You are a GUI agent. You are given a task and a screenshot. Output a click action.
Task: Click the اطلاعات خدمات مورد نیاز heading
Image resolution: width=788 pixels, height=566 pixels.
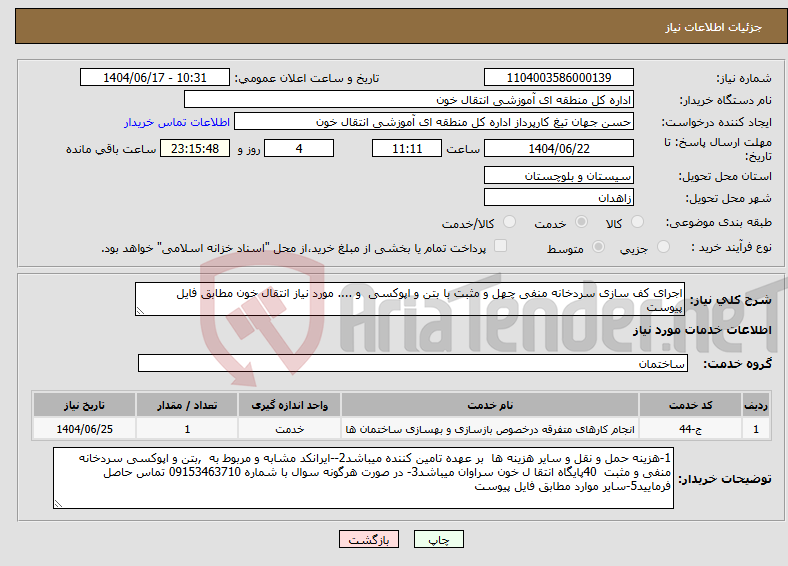click(x=702, y=330)
